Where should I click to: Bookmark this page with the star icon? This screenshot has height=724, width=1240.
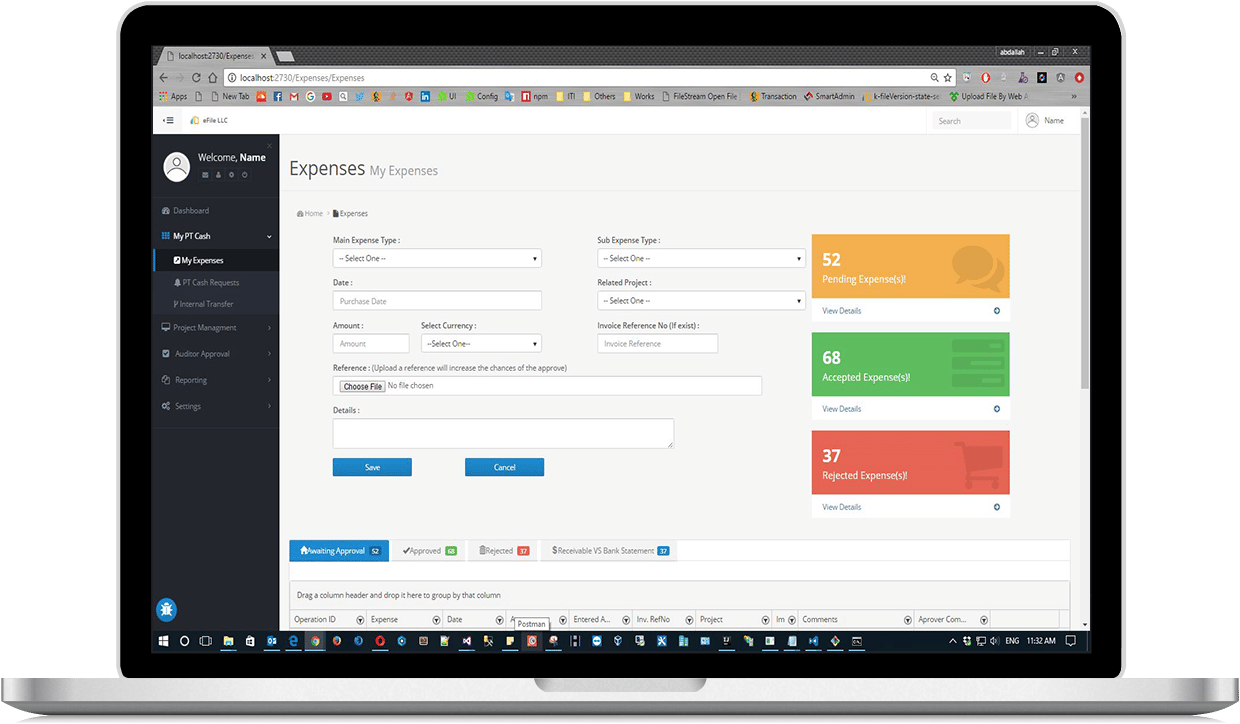pyautogui.click(x=948, y=77)
